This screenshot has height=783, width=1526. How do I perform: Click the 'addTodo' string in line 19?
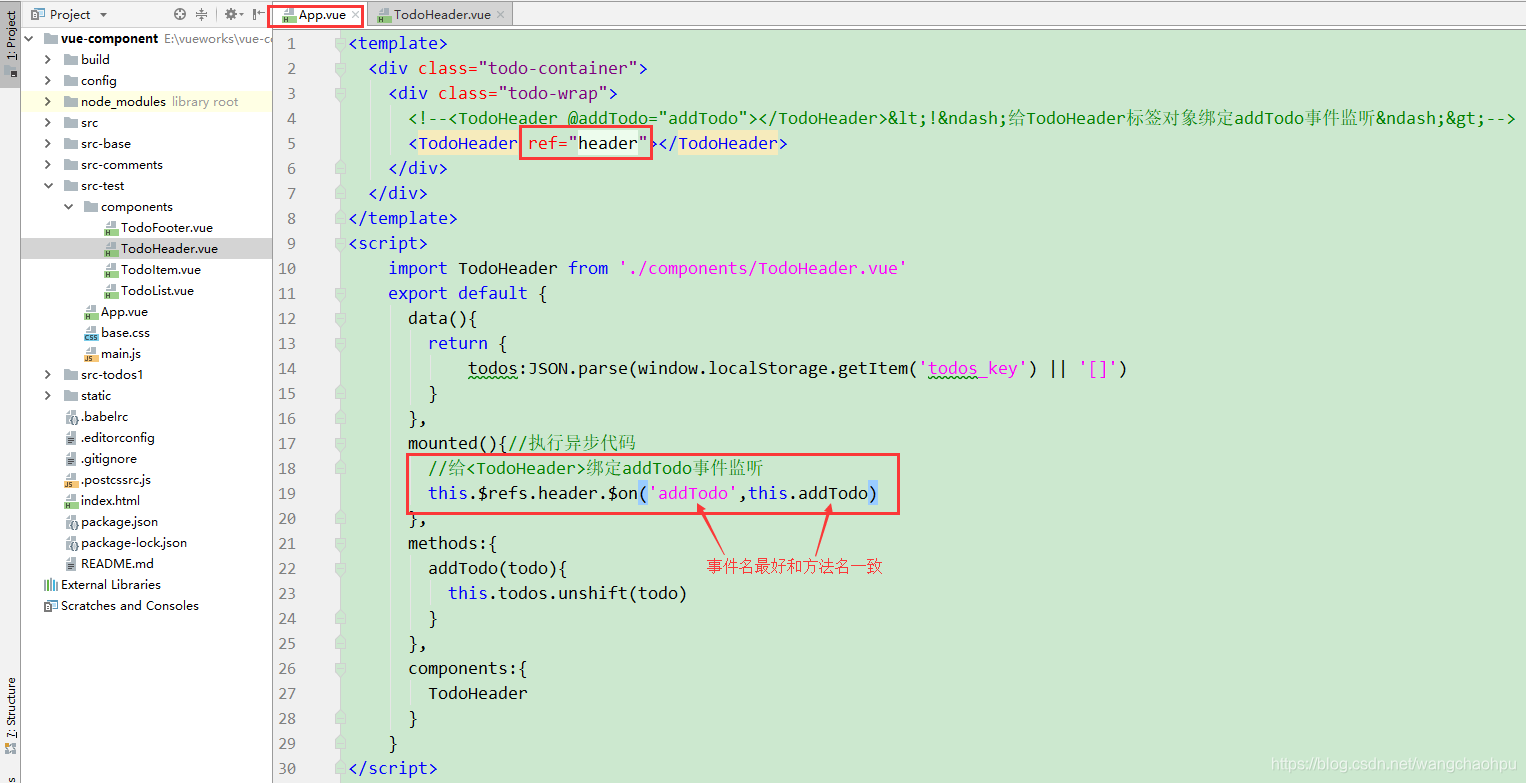(693, 493)
